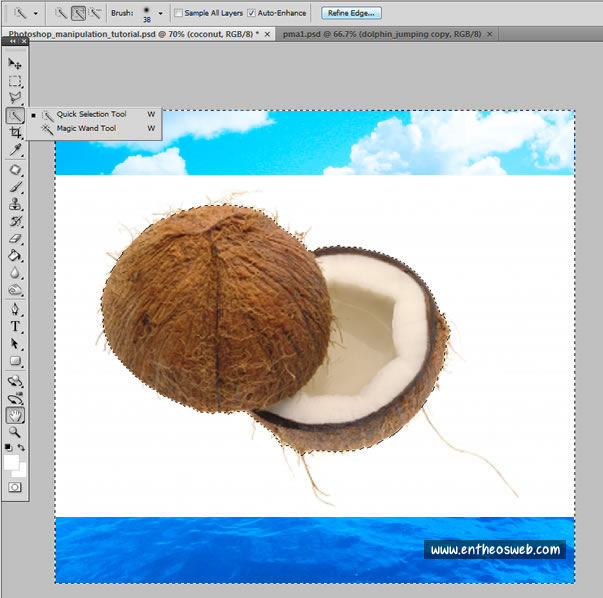The height and width of the screenshot is (598, 603).
Task: Choose the Clone Stamp tool
Action: (15, 204)
